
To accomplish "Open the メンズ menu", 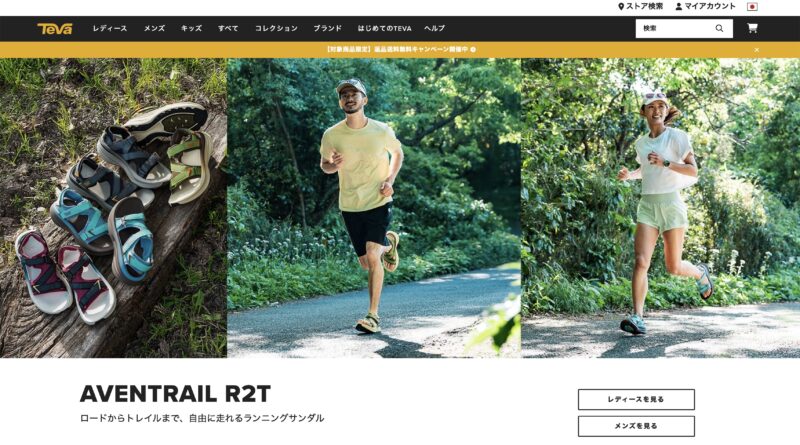I will [x=154, y=29].
